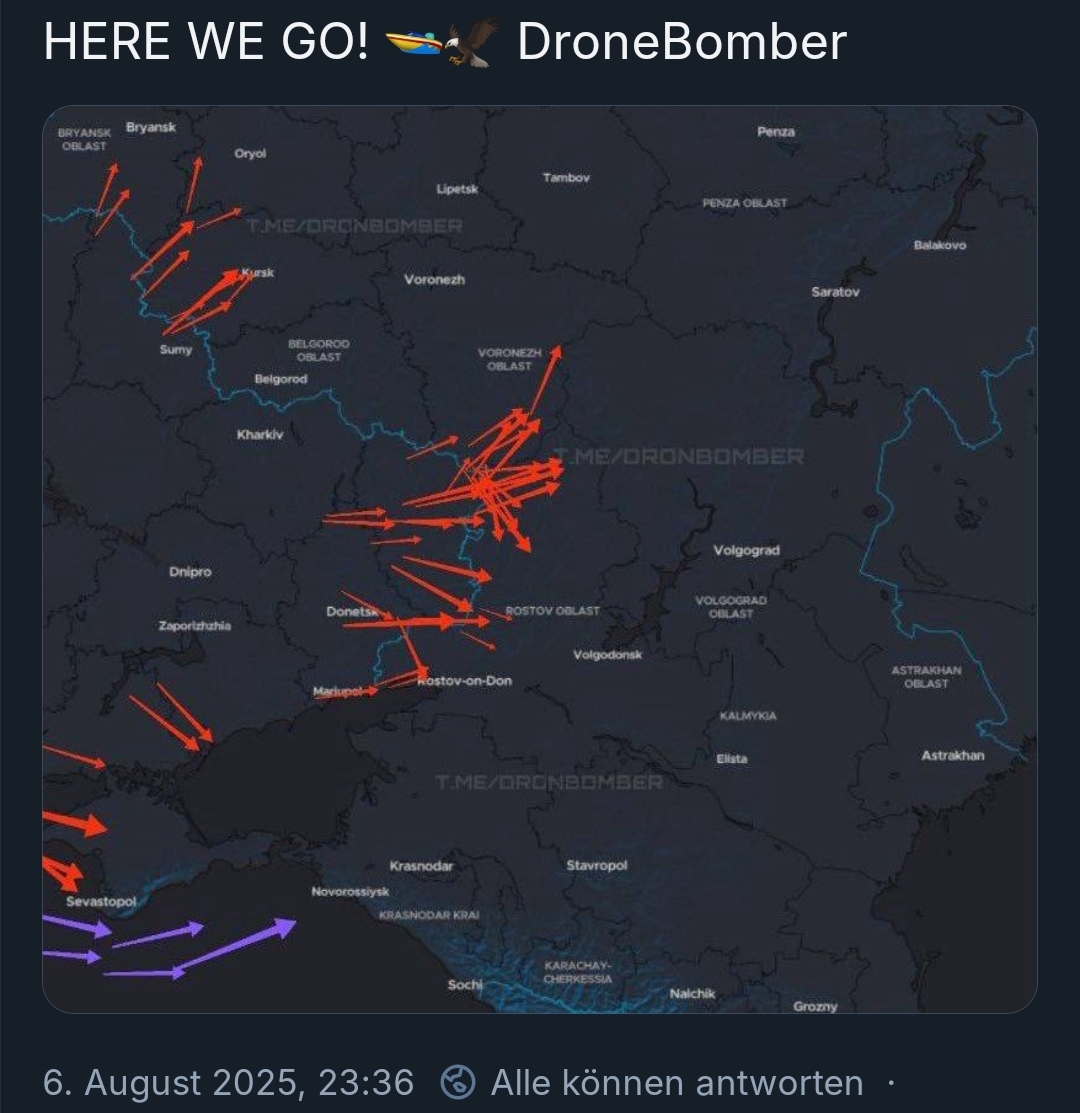The image size is (1080, 1113).
Task: Click the Saratov city label on map
Action: [835, 292]
